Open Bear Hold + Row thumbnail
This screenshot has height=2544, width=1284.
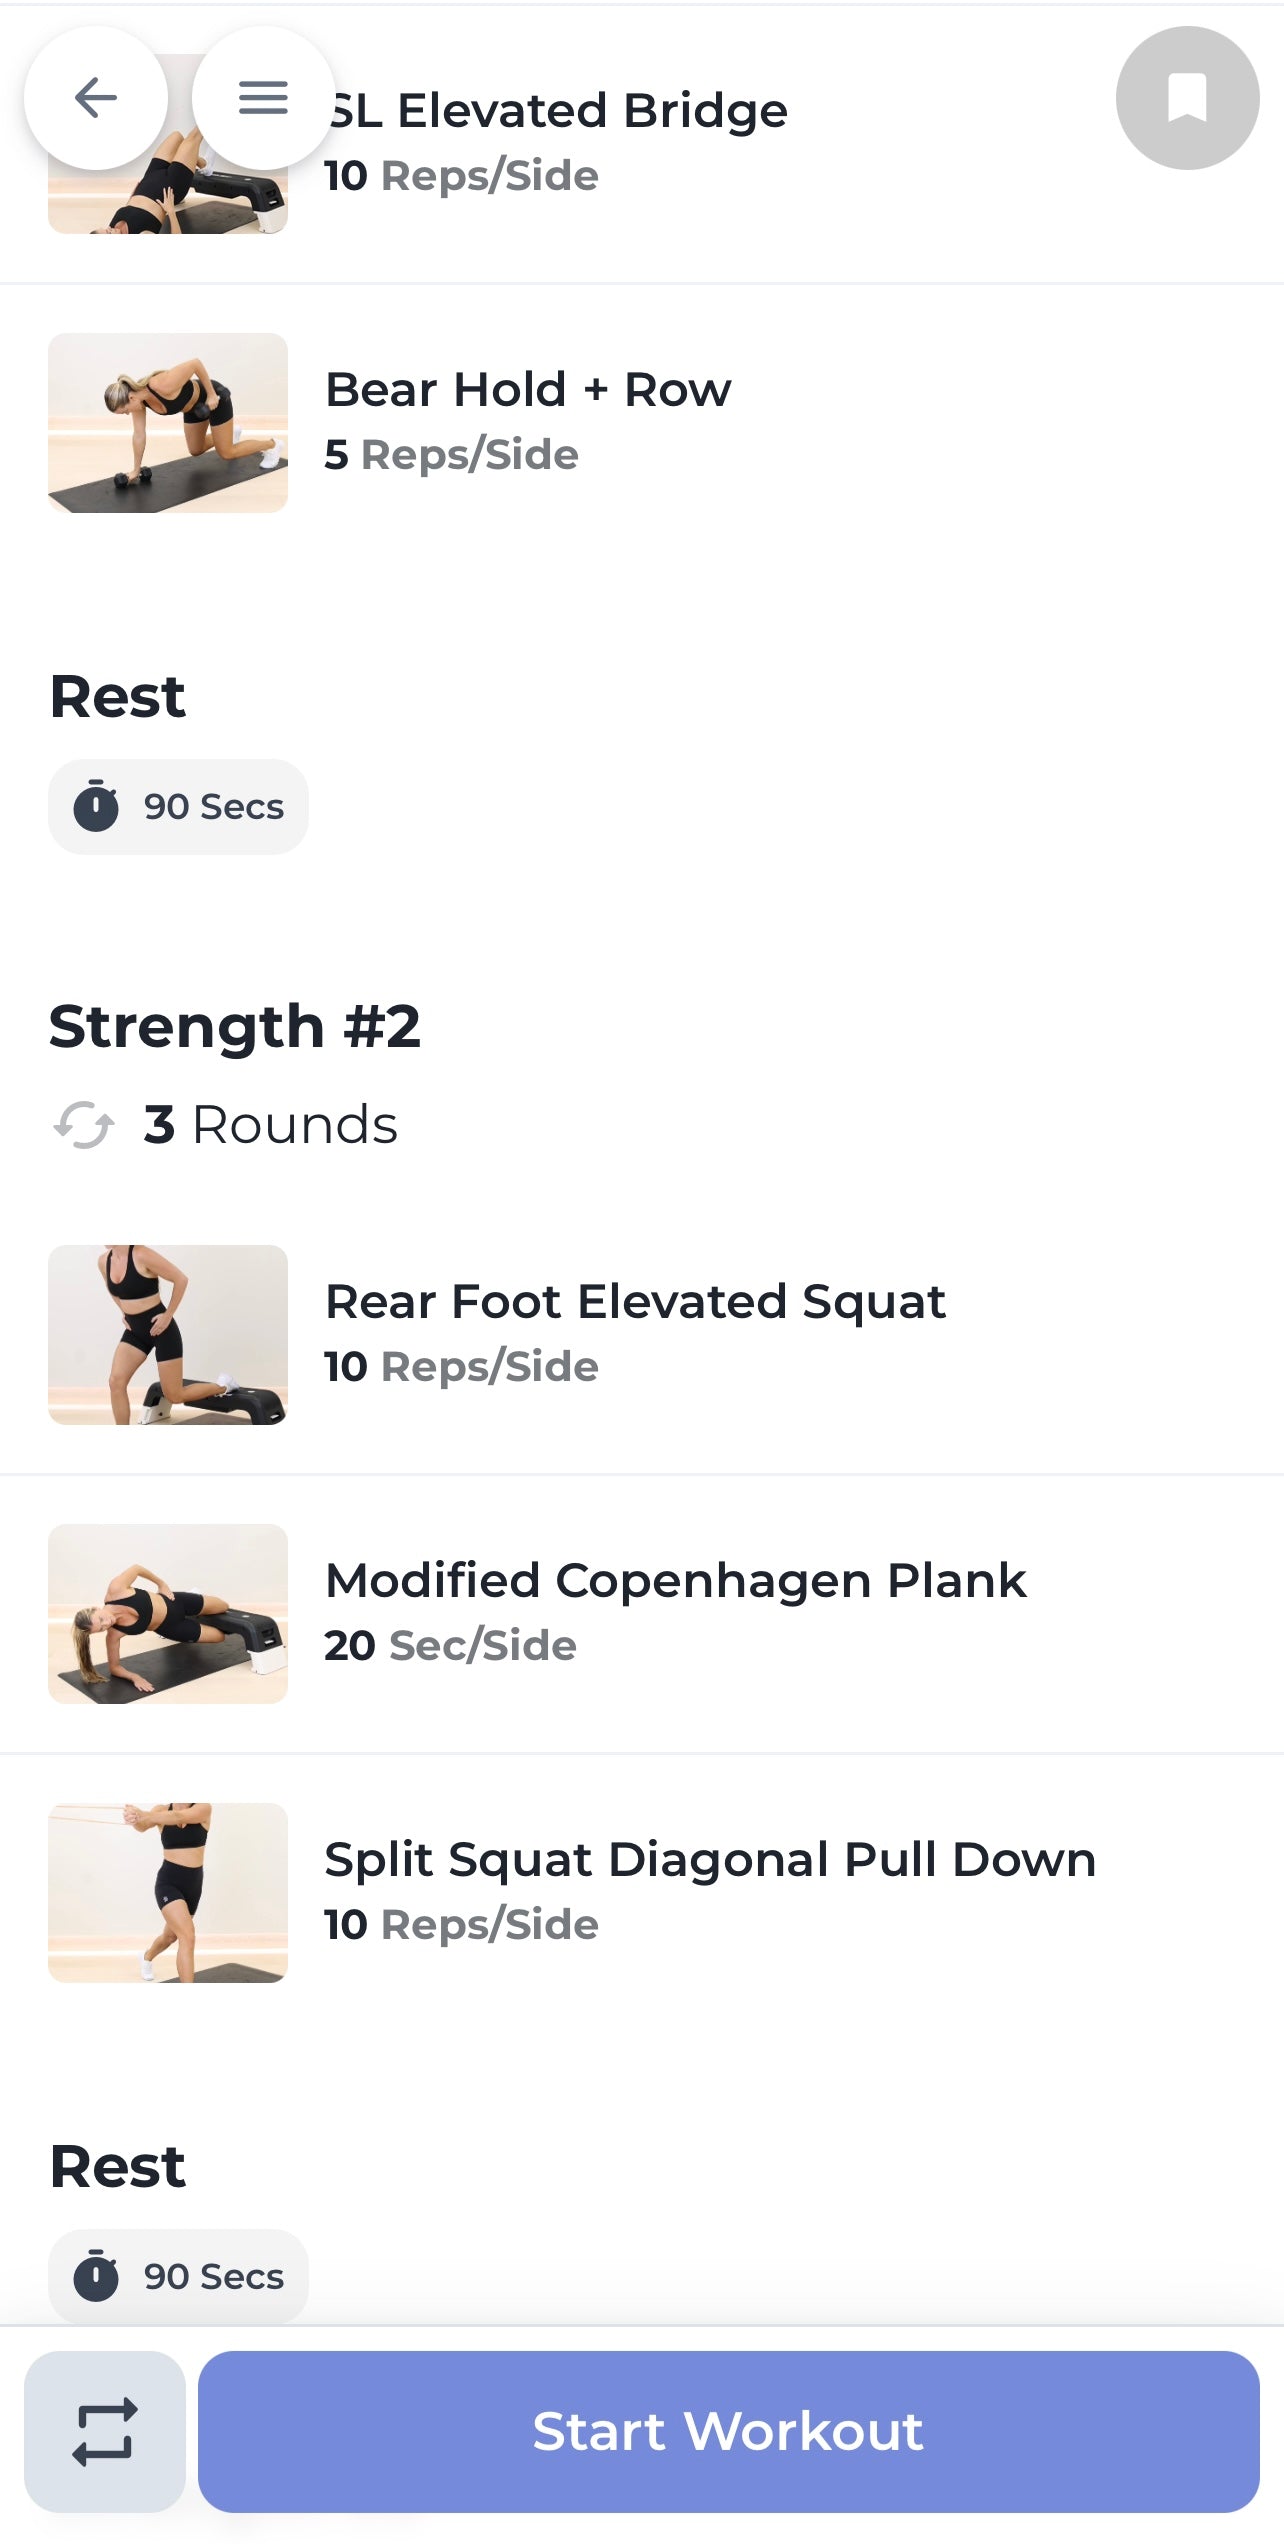pyautogui.click(x=168, y=423)
